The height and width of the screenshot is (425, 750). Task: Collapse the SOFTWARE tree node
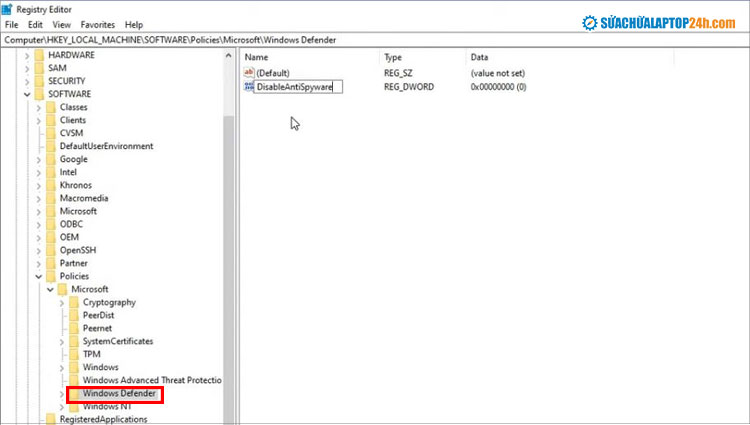tap(26, 94)
